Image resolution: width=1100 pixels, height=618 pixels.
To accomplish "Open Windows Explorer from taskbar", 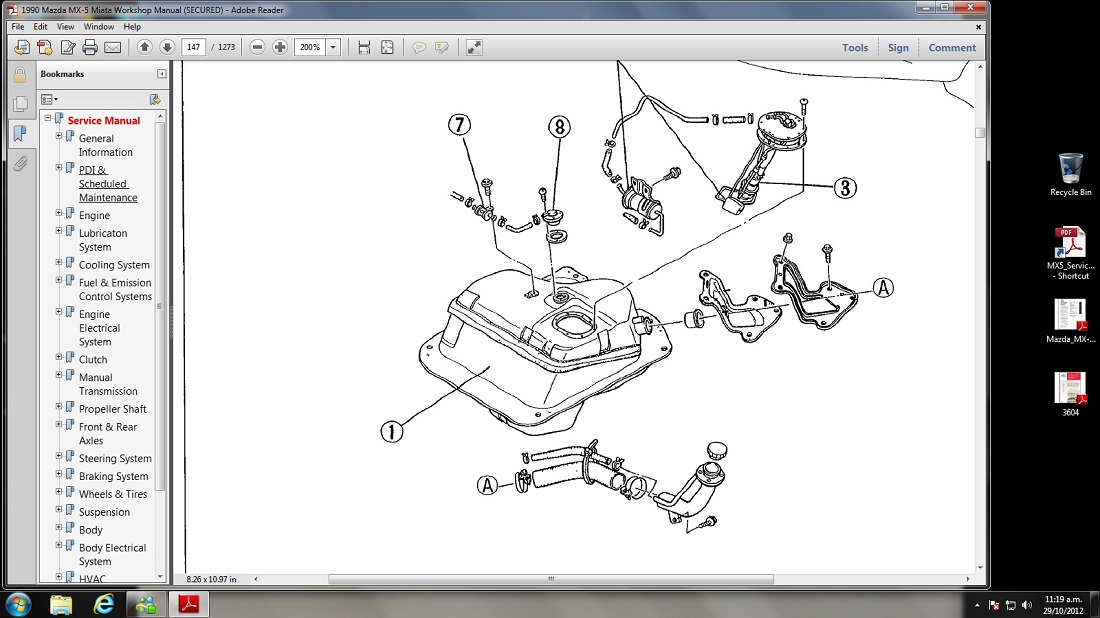I will [61, 604].
